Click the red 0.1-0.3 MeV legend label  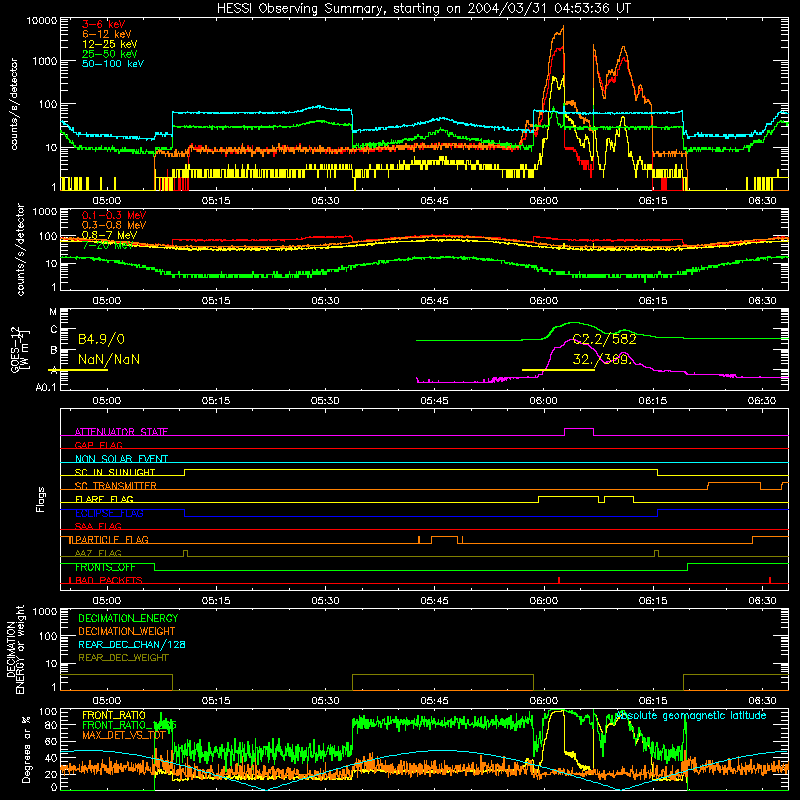[114, 215]
